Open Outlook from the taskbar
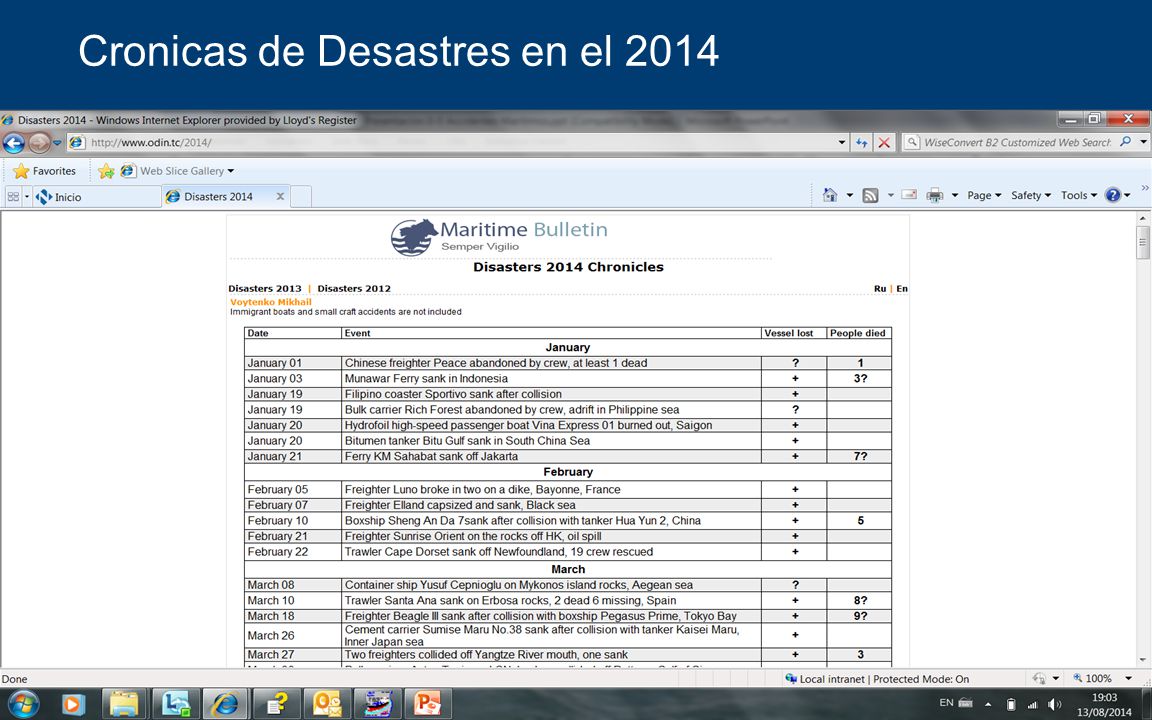The image size is (1152, 720). [x=327, y=705]
